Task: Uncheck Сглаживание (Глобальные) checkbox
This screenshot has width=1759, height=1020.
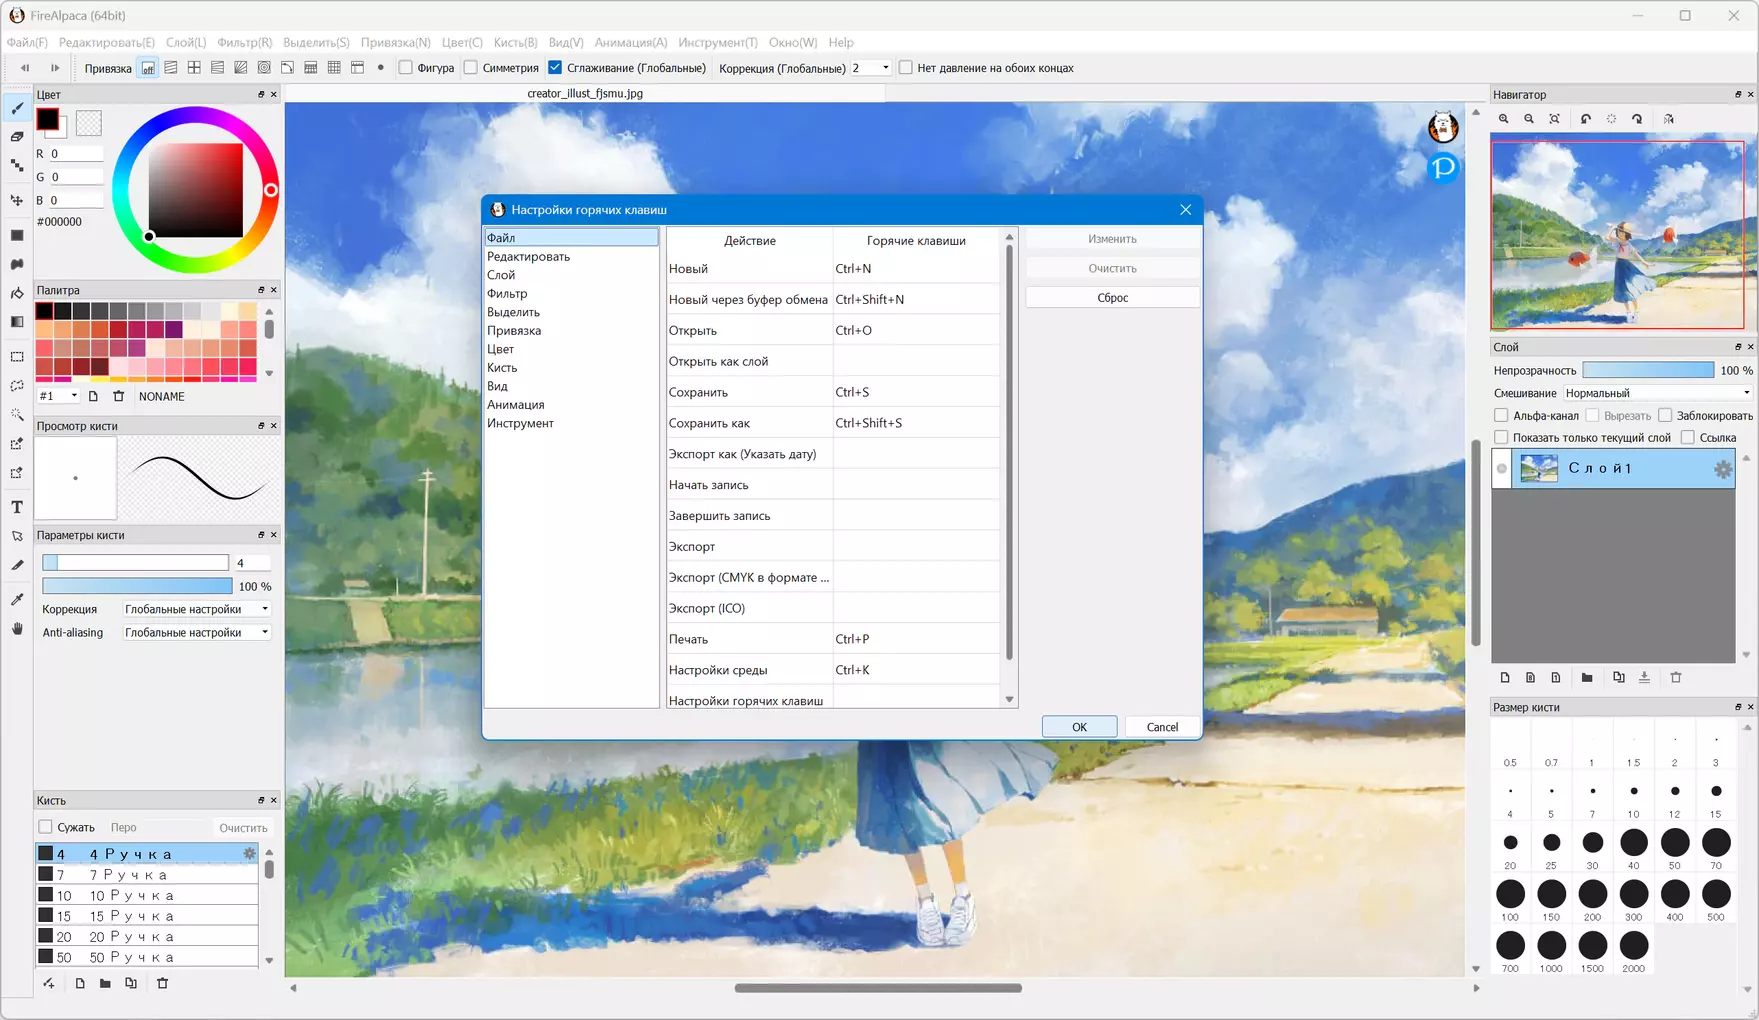Action: [x=555, y=68]
